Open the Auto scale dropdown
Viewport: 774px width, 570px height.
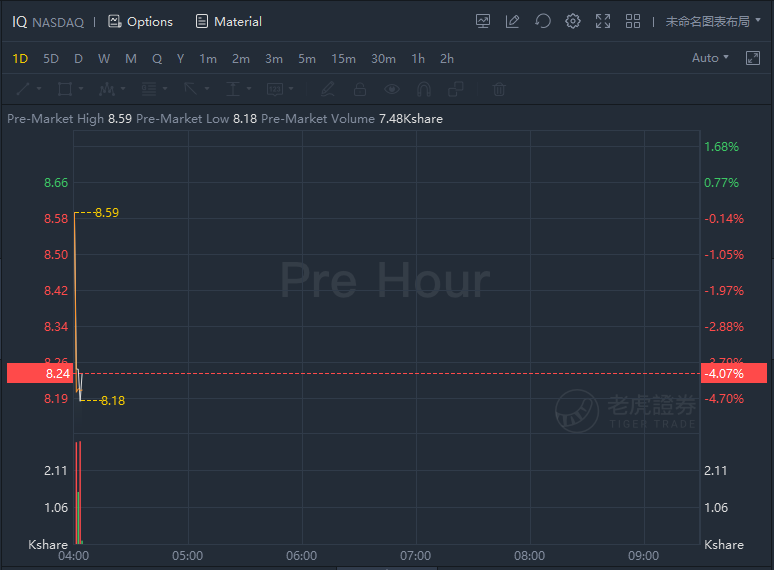(x=710, y=58)
